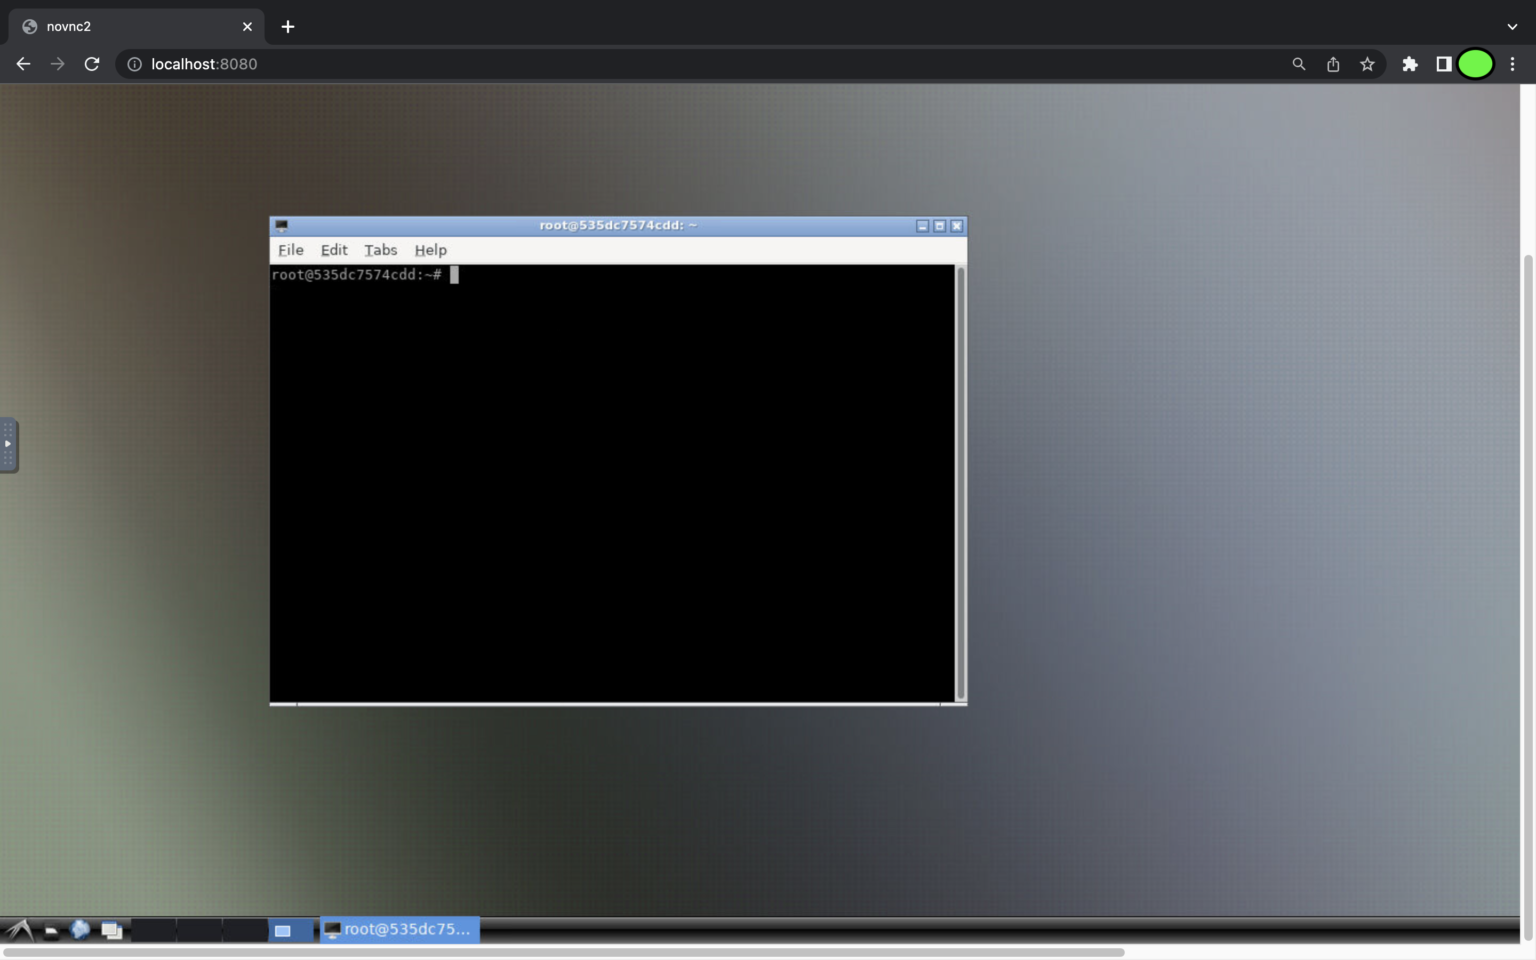Click the green profile avatar in Chrome
1536x960 pixels.
pyautogui.click(x=1475, y=63)
